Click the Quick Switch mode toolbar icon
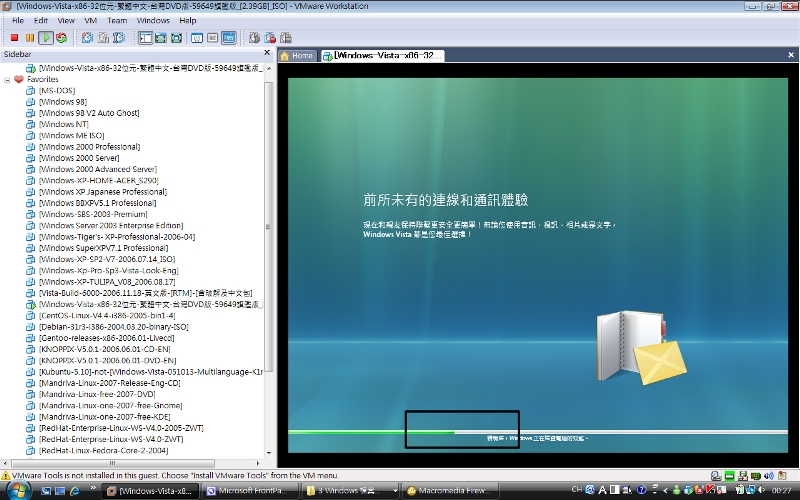The image size is (800, 500). (161, 38)
